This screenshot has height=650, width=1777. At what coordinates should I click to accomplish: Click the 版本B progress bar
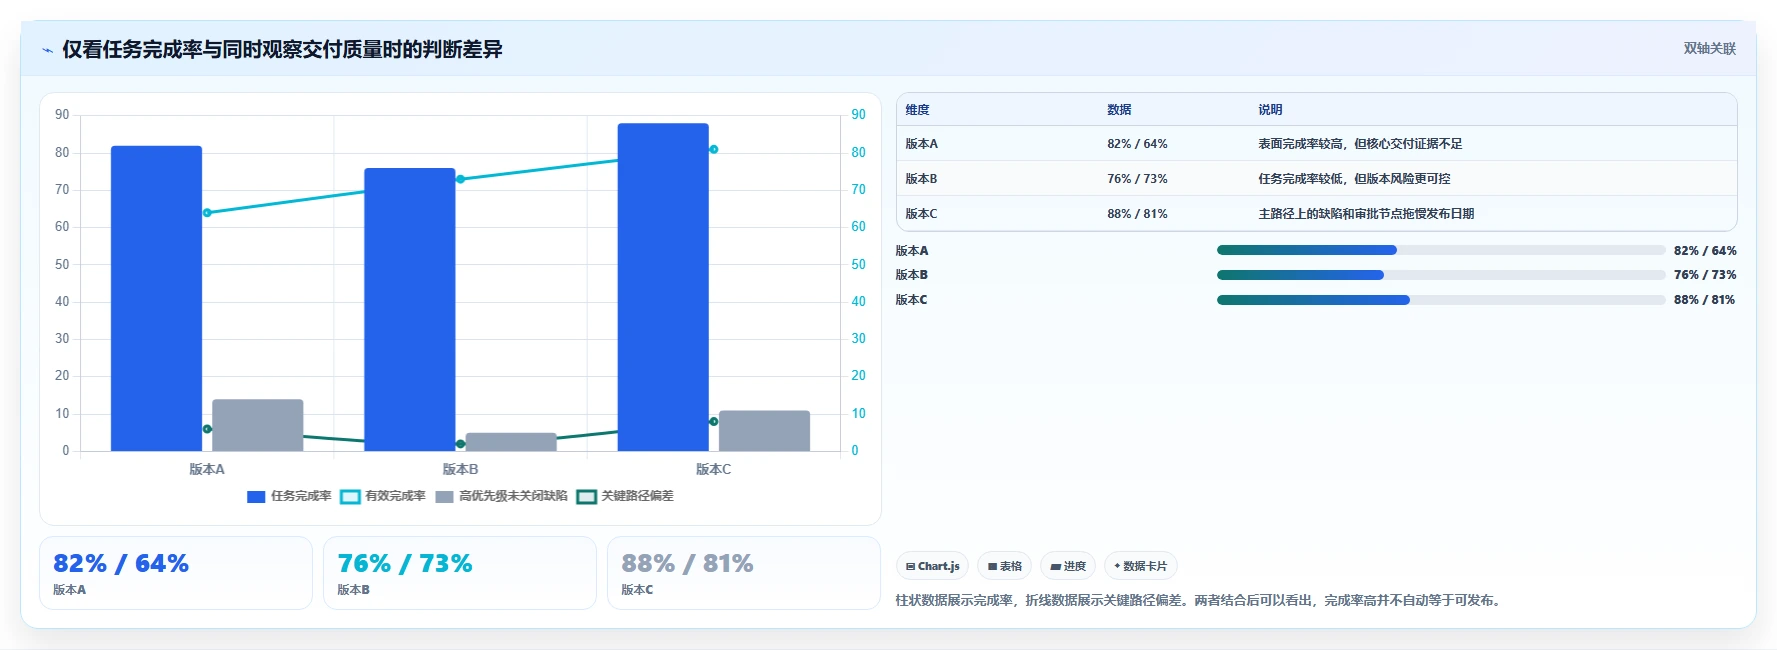coord(1441,275)
